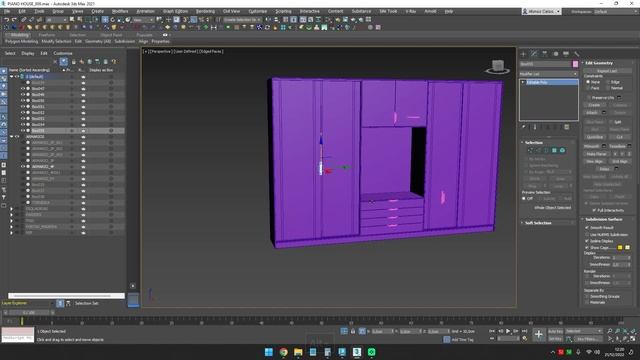Open the Motion command panel tab

555,54
